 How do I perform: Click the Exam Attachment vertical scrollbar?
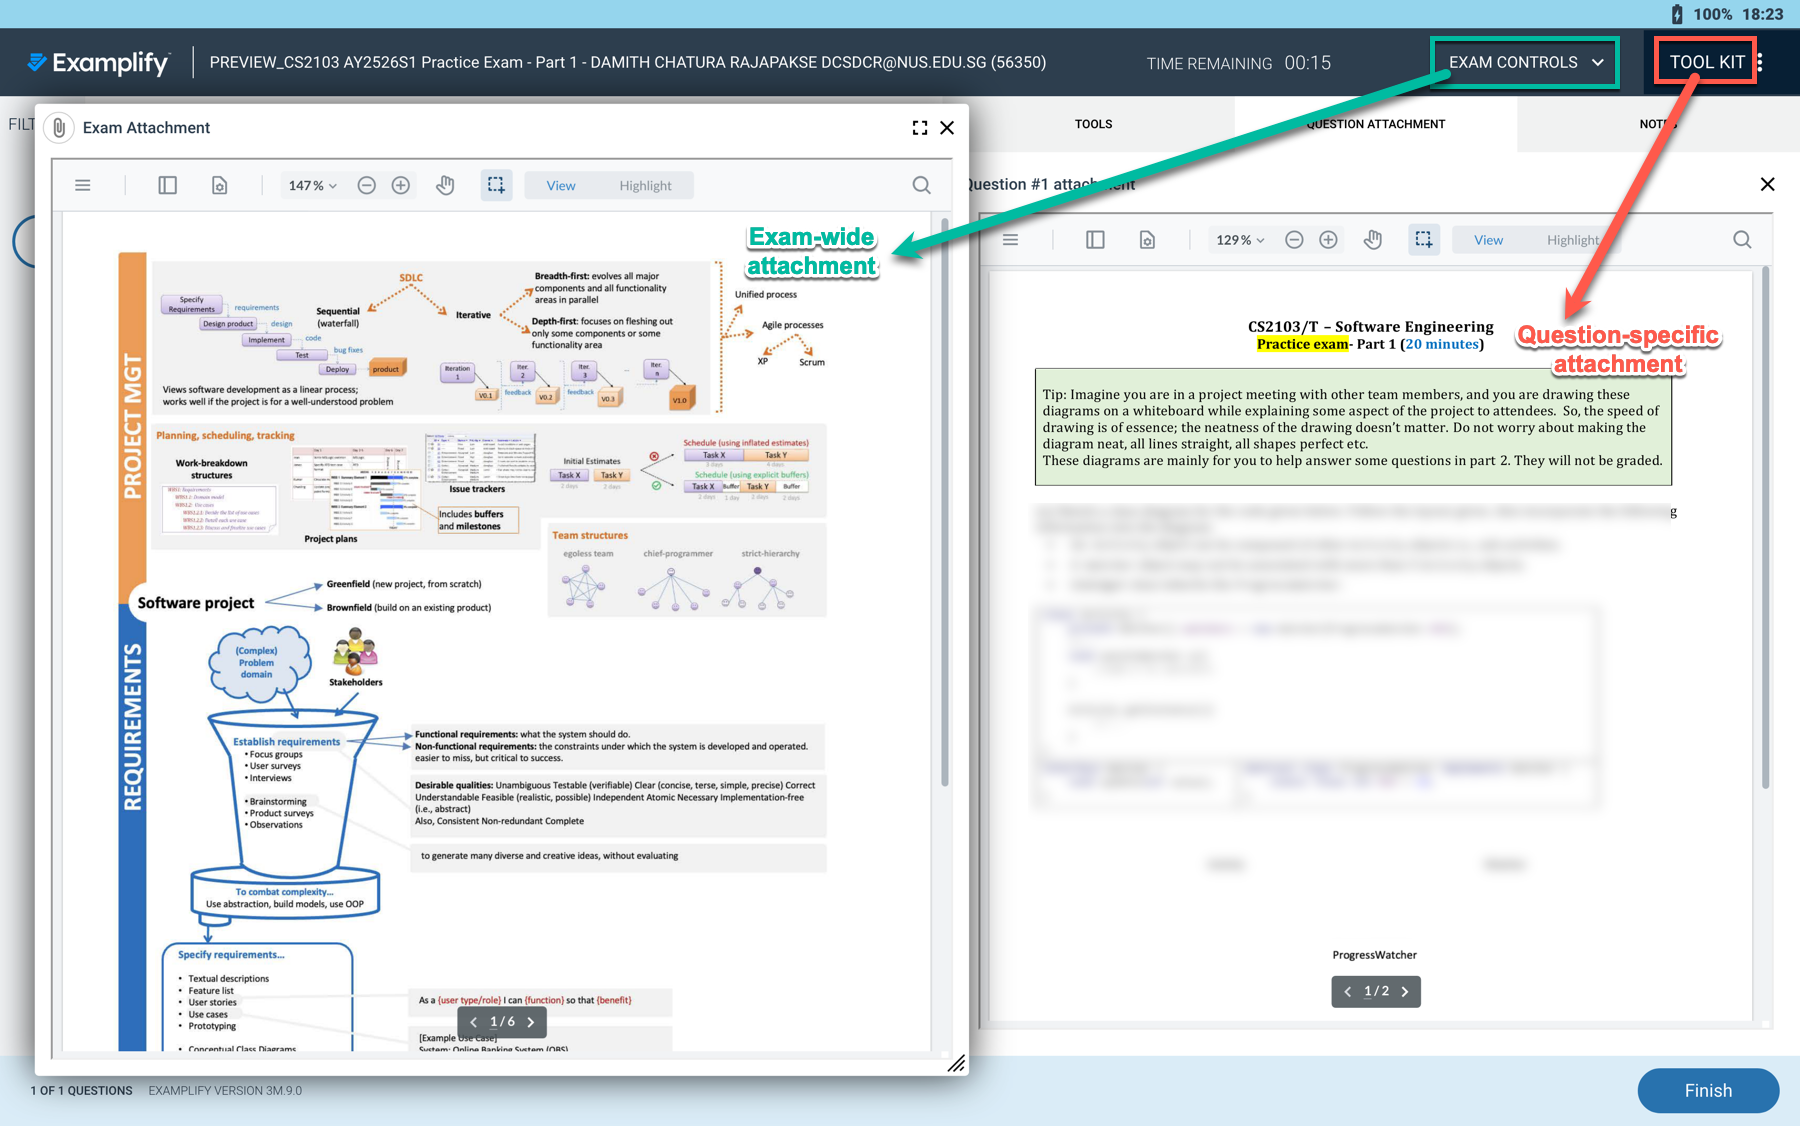pyautogui.click(x=944, y=500)
